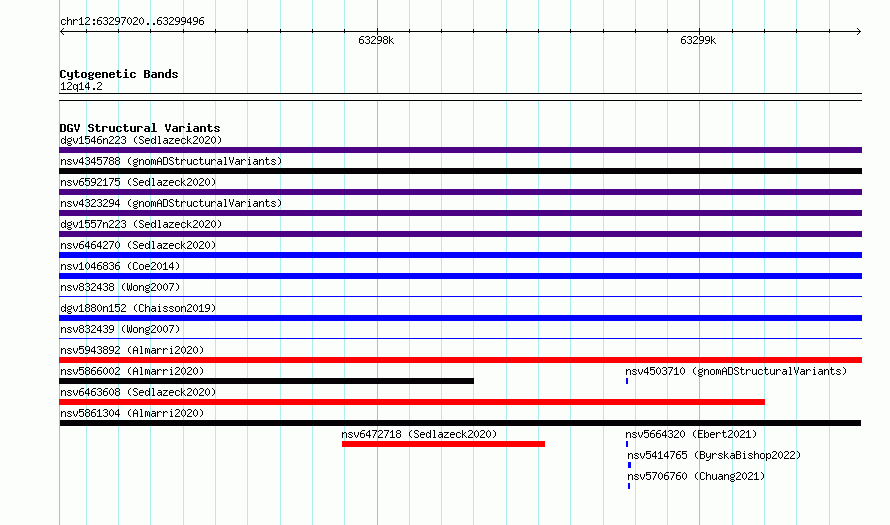Open the nsv5706760 (Chuang2021) label

pos(696,476)
